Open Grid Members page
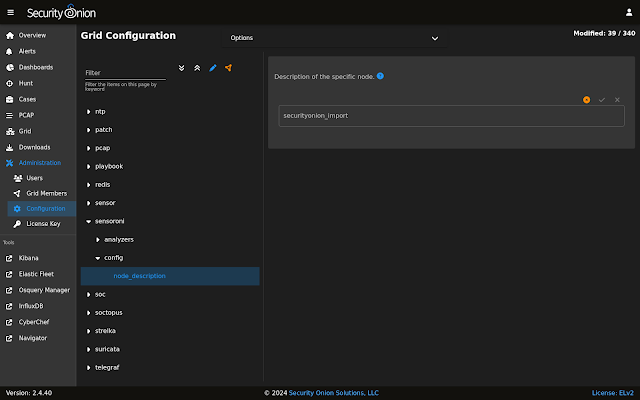Screen dimensions: 640x400 coord(47,193)
